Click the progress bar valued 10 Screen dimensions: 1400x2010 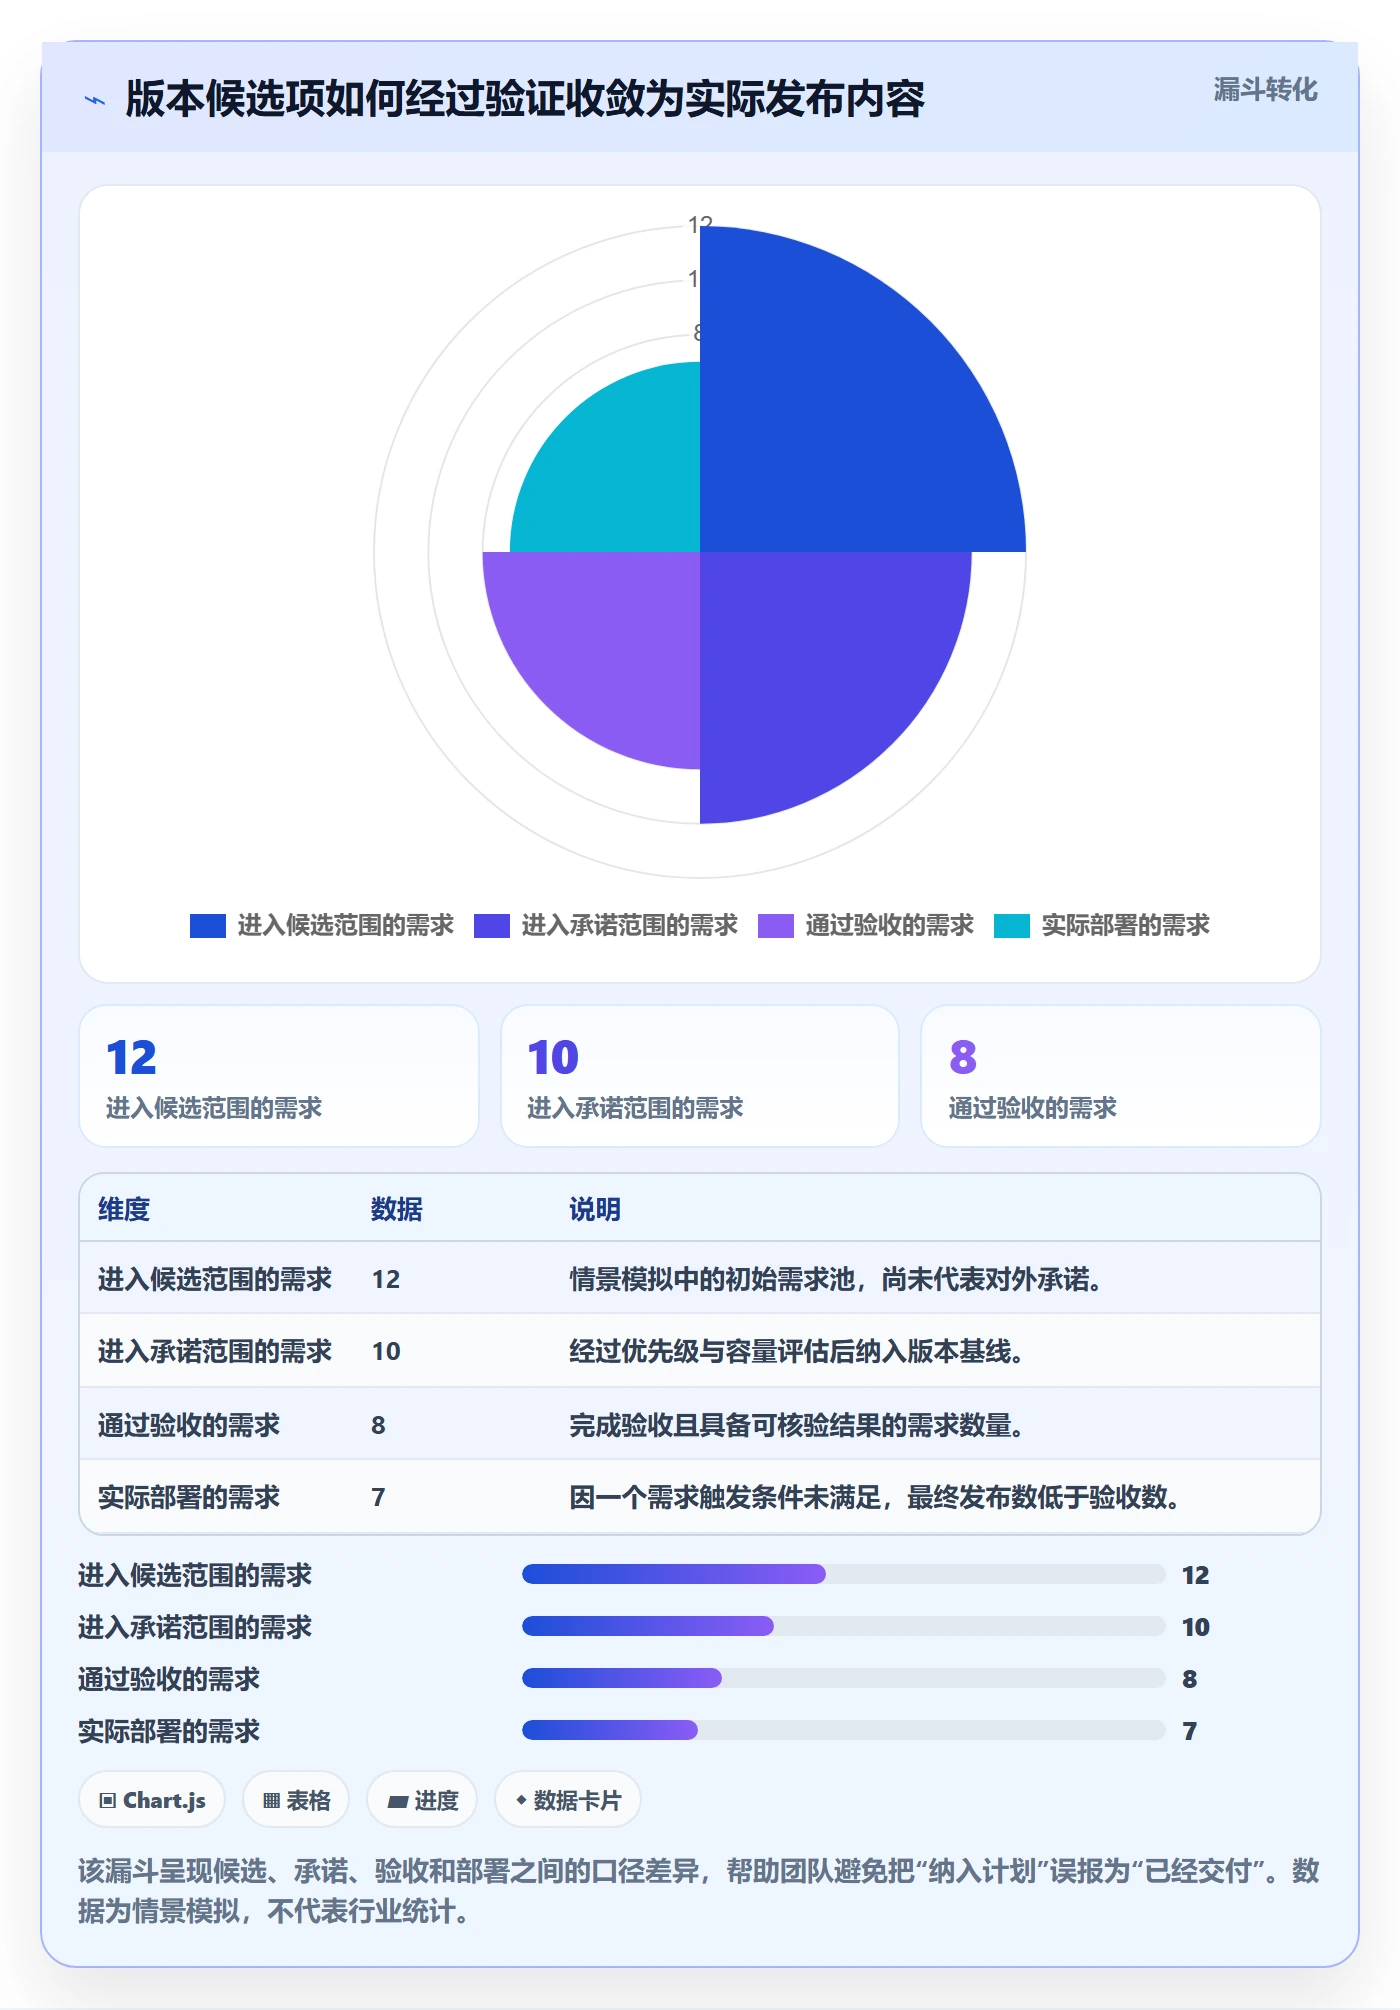[x=843, y=1626]
